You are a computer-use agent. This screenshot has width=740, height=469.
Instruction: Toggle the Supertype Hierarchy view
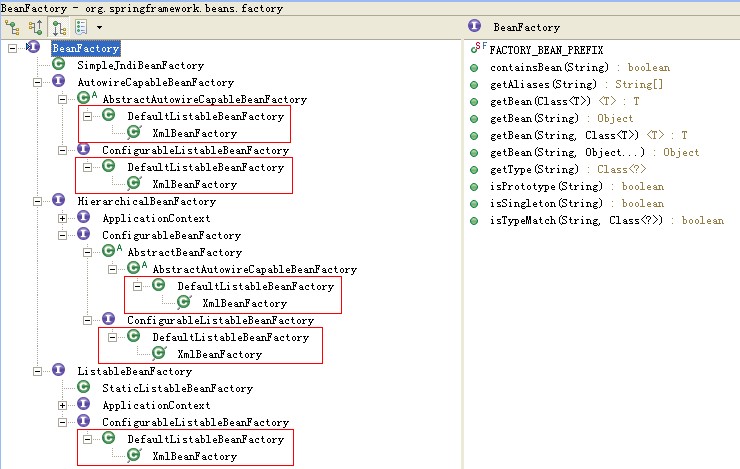tap(35, 28)
